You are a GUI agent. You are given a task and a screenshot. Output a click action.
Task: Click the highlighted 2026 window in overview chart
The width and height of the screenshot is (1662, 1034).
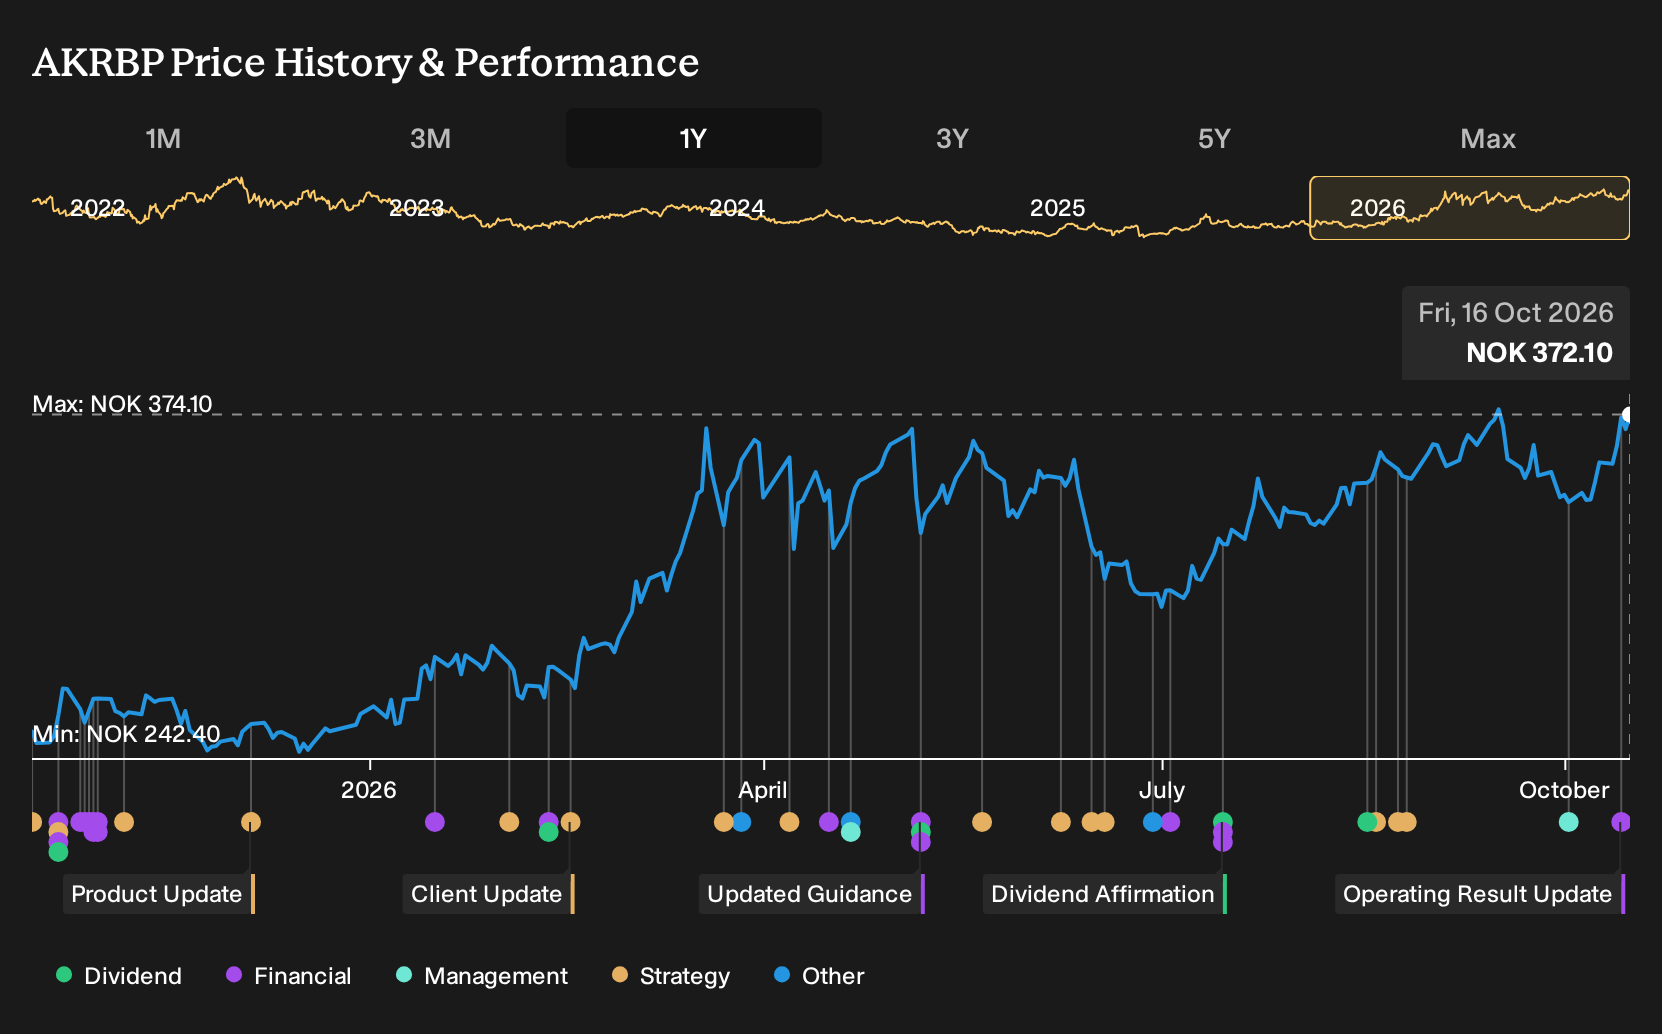pos(1469,208)
